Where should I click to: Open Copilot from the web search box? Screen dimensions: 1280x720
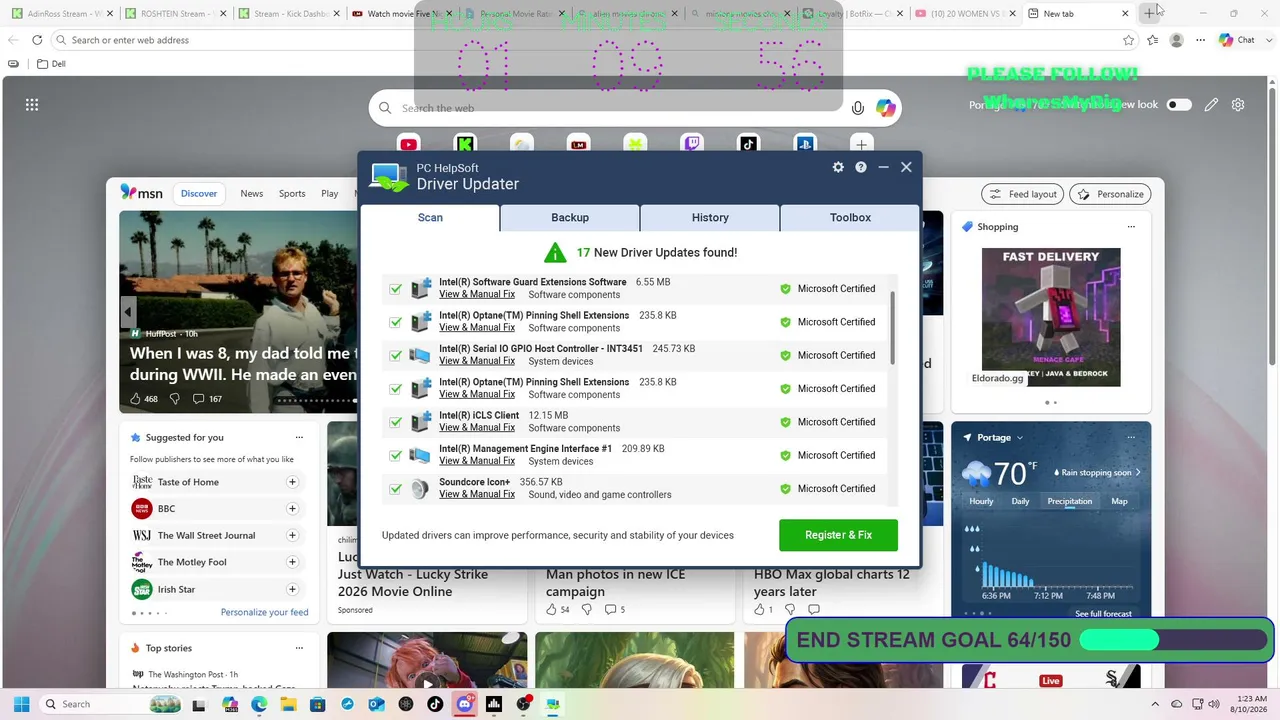(886, 108)
